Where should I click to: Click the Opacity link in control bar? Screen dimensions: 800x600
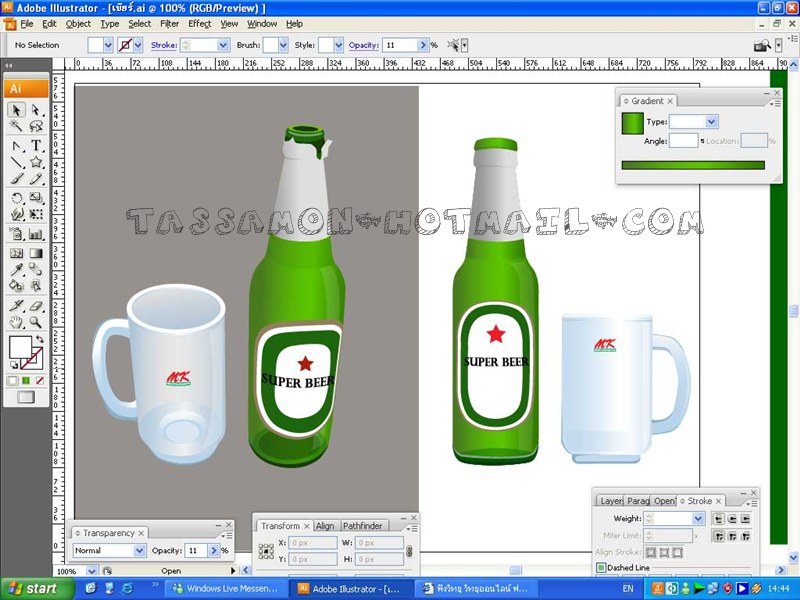[363, 45]
